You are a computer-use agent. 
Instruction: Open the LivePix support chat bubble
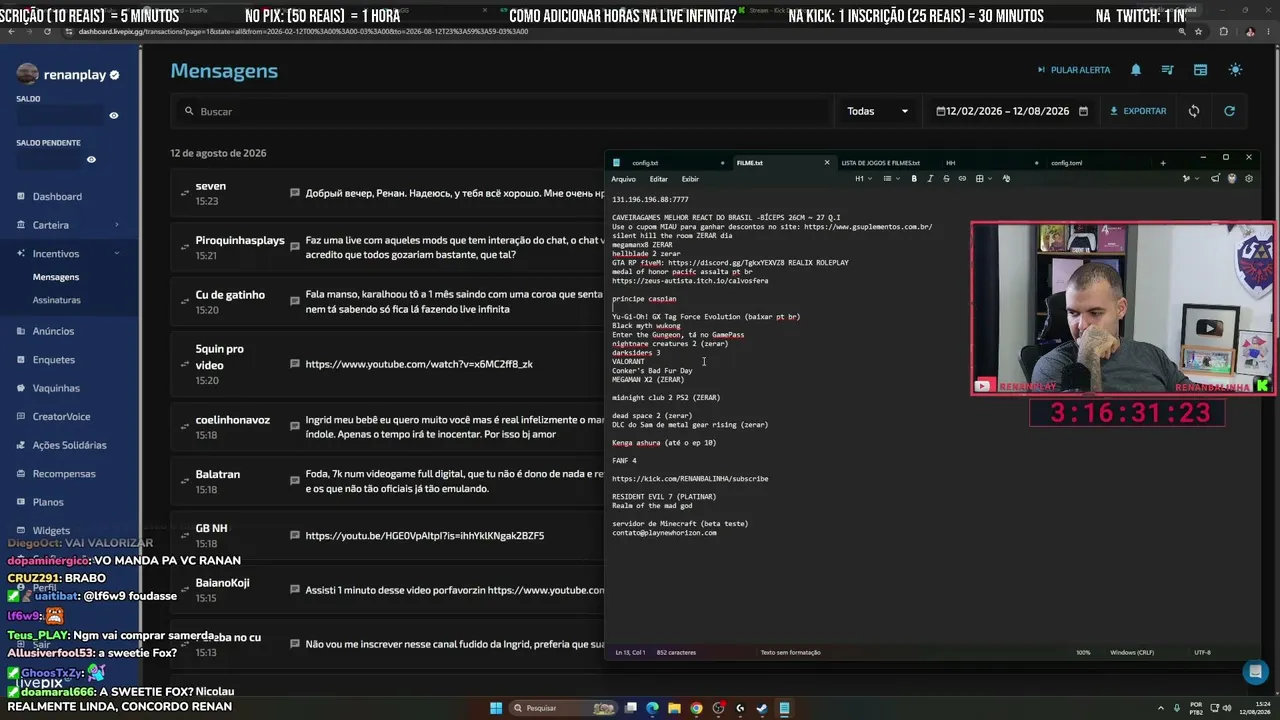click(1255, 672)
